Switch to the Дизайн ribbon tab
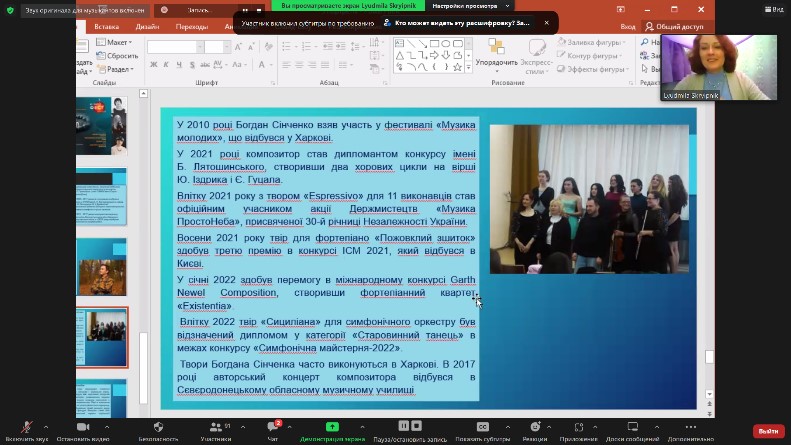 click(147, 26)
